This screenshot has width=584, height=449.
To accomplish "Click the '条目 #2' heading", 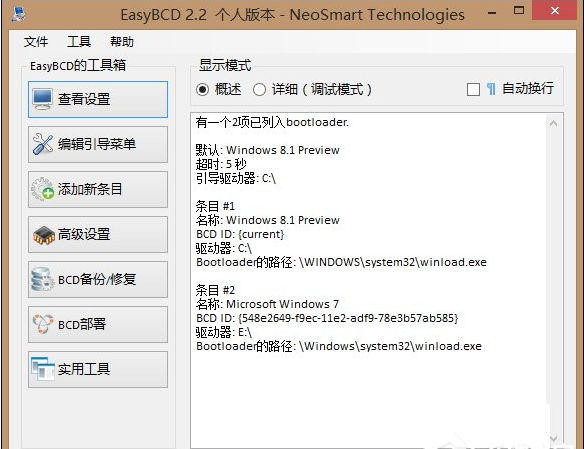I will pyautogui.click(x=215, y=290).
